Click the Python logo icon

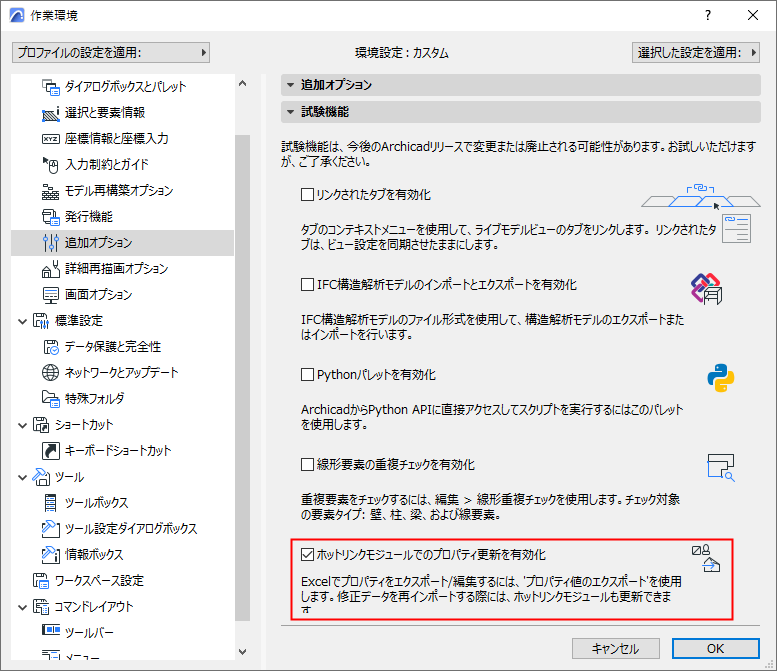click(721, 378)
